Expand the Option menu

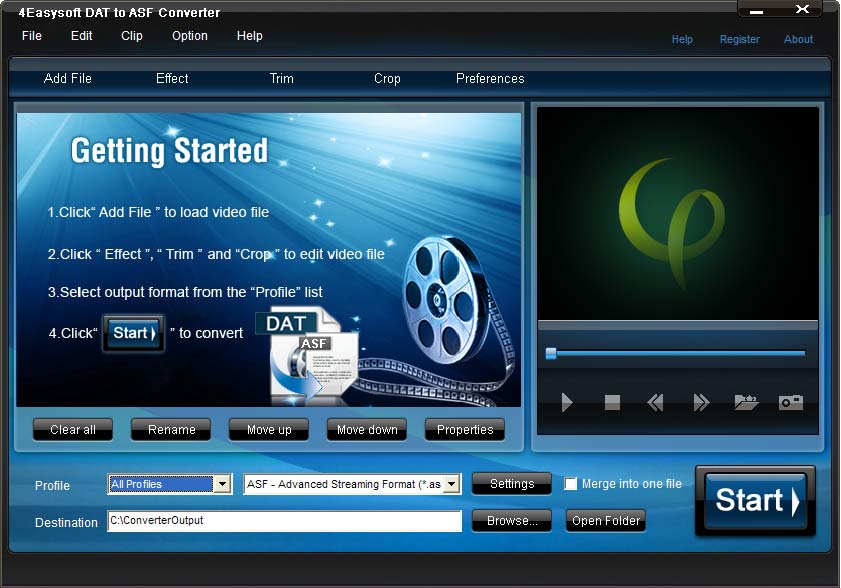(x=189, y=35)
